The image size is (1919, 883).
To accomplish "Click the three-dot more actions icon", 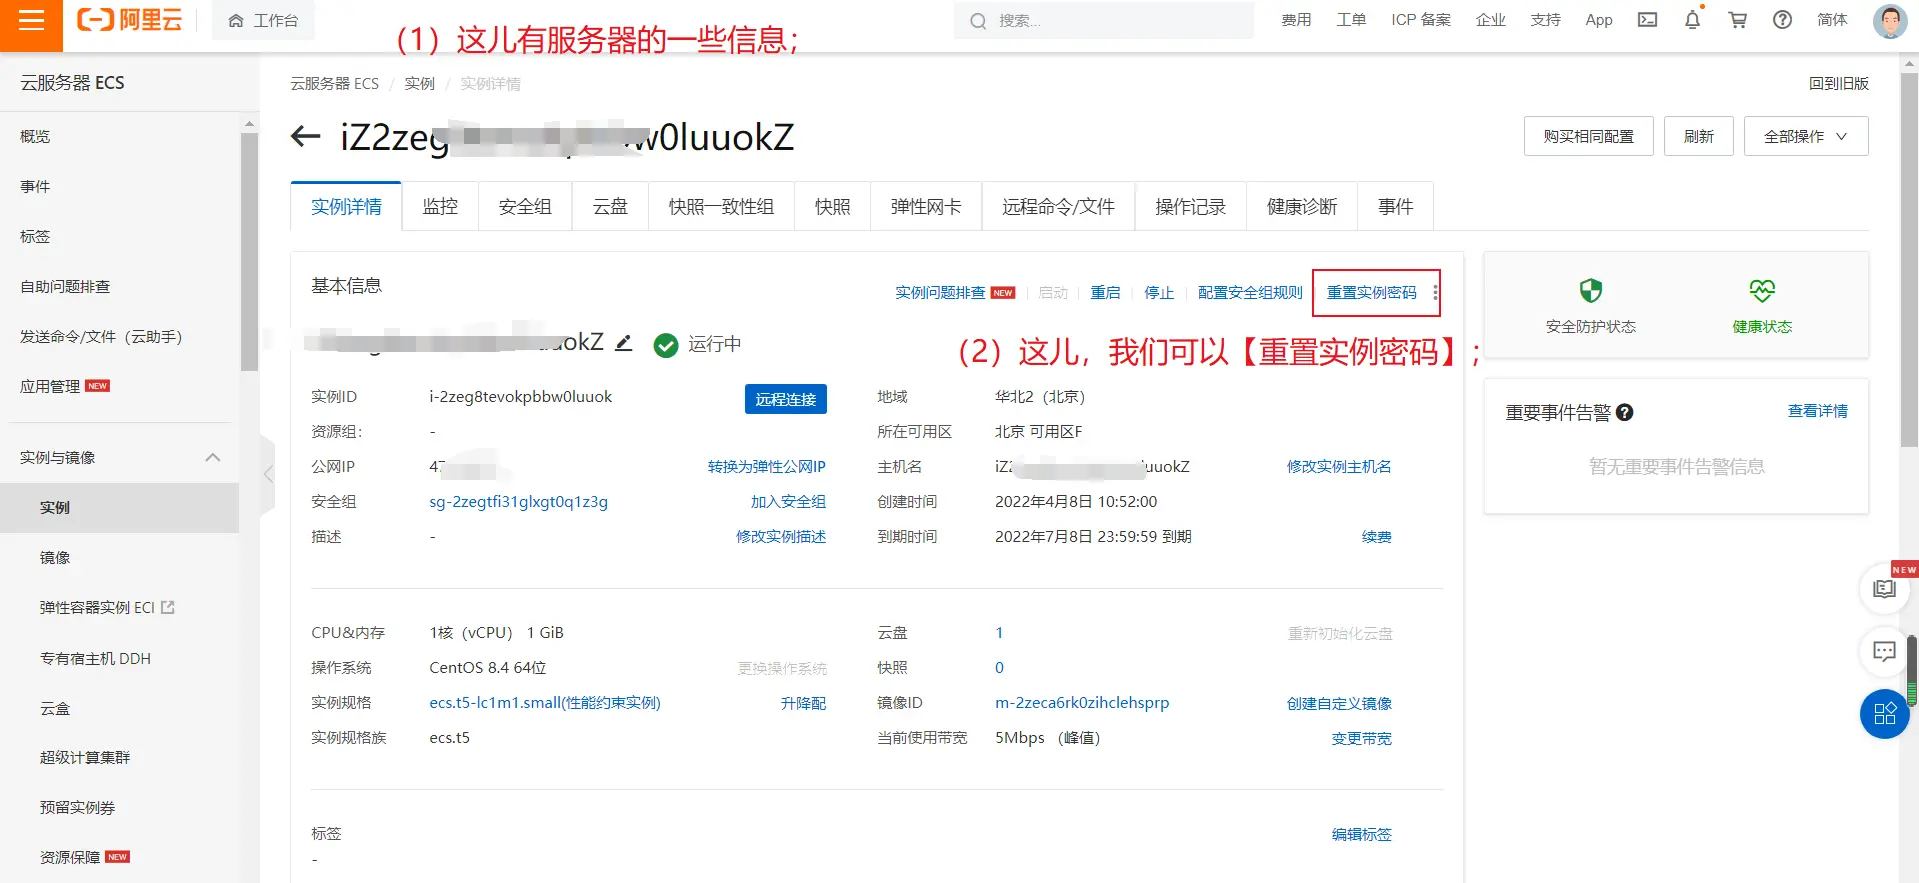I will [1435, 293].
